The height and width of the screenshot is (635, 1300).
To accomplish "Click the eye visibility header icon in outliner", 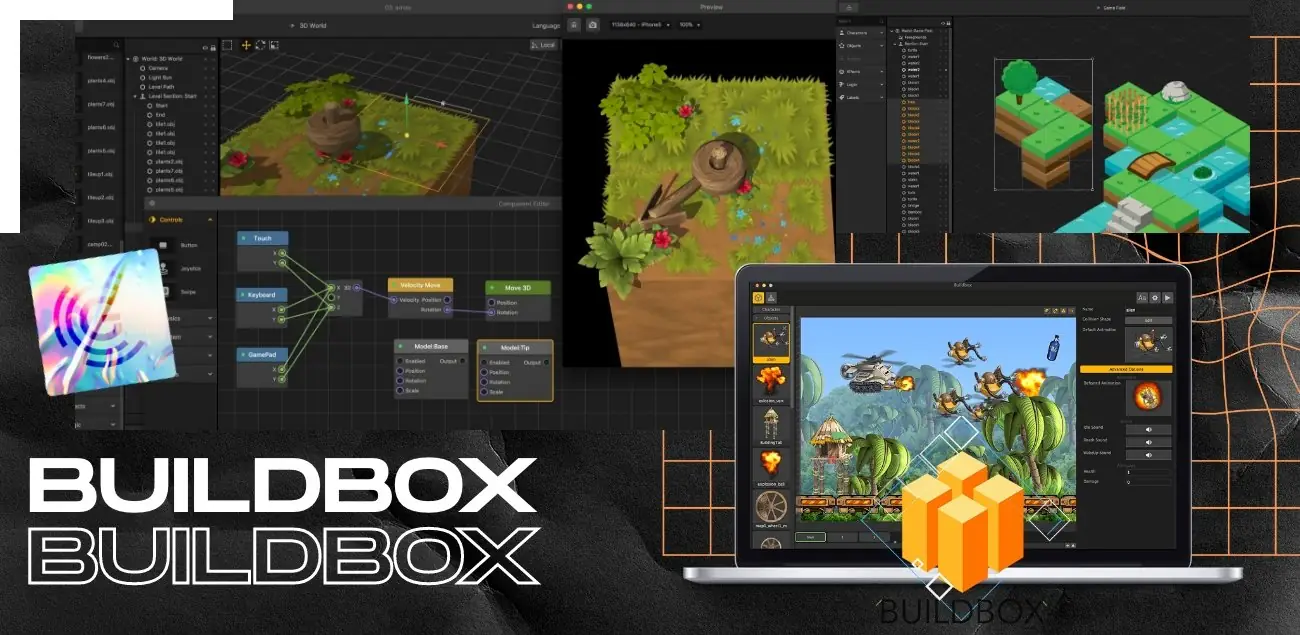I will tap(203, 47).
